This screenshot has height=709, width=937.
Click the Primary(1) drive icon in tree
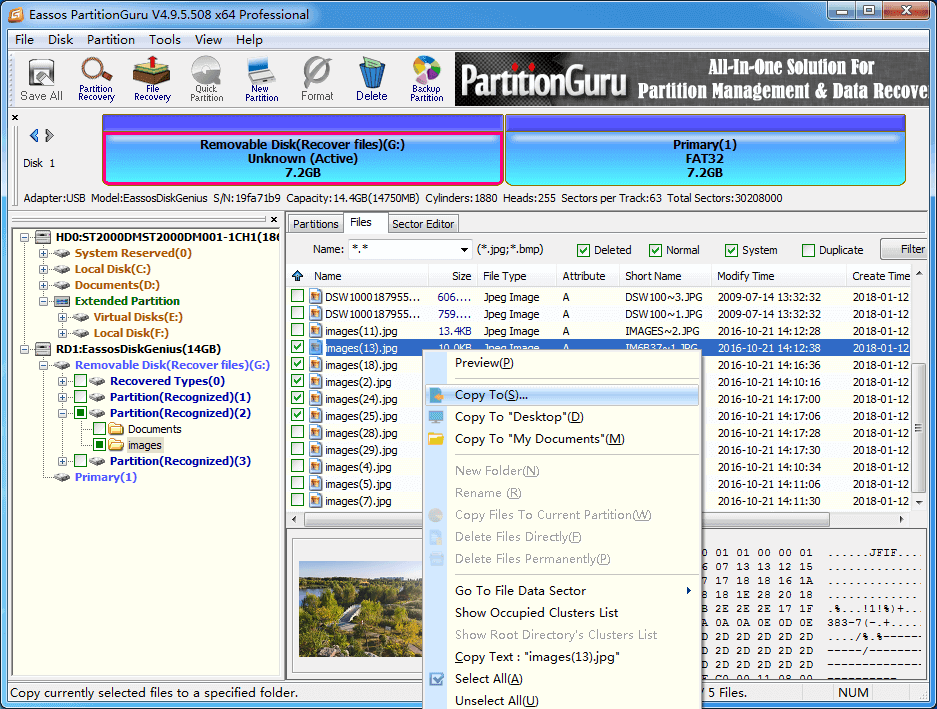pyautogui.click(x=62, y=477)
